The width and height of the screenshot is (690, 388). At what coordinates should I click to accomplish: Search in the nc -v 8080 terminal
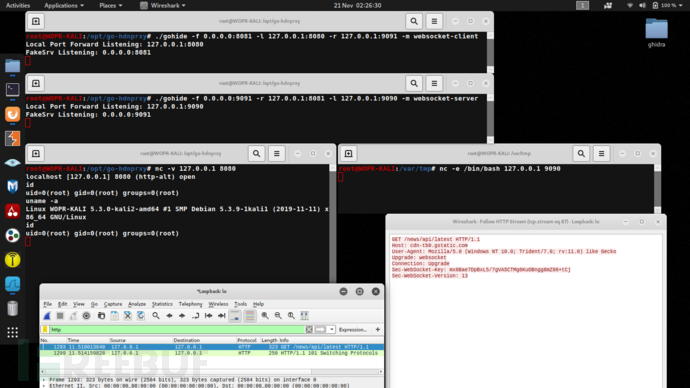pyautogui.click(x=257, y=154)
